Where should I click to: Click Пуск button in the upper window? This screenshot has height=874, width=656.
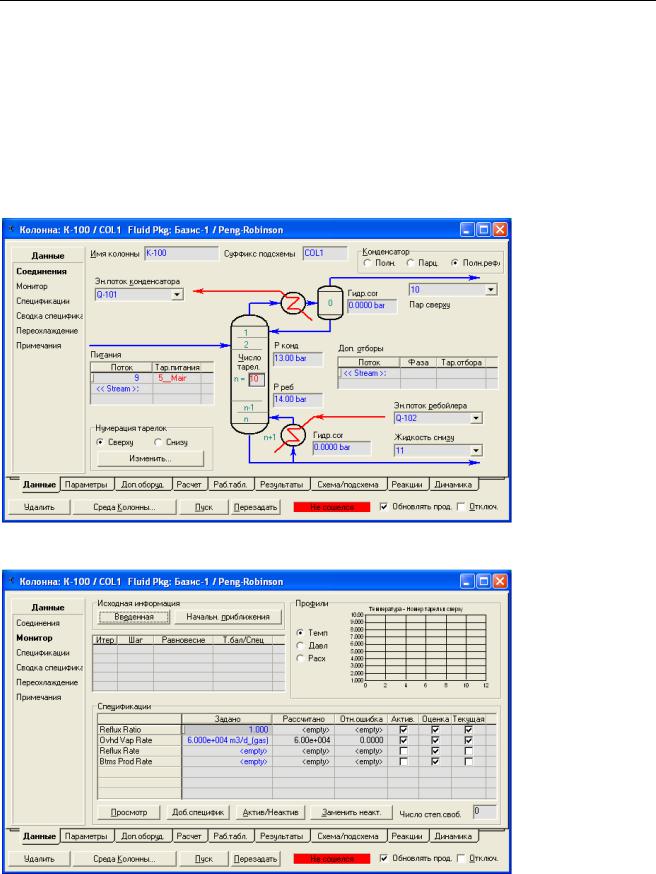pyautogui.click(x=204, y=507)
